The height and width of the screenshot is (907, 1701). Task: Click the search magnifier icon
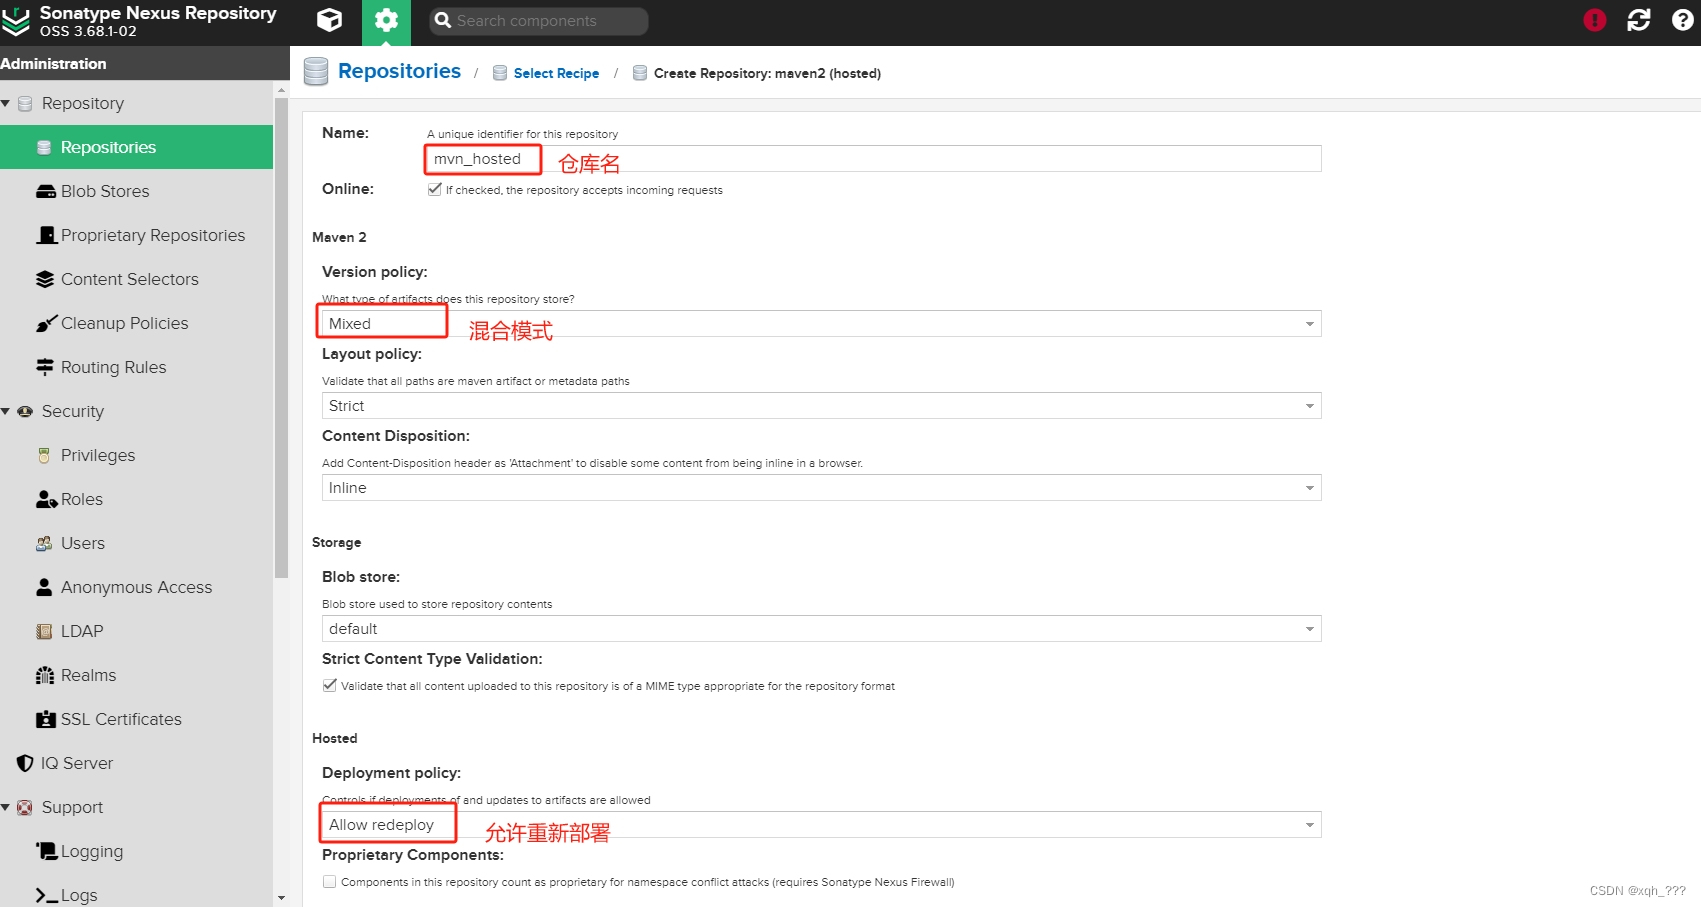click(x=443, y=20)
